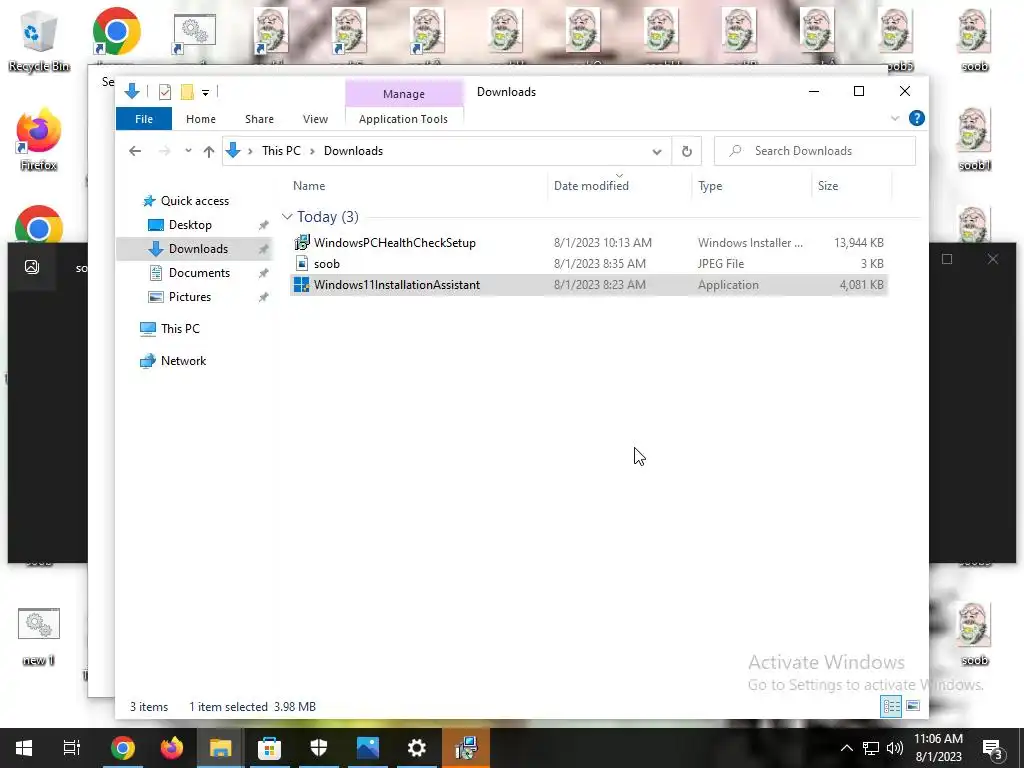
Task: Go forward with the Forward arrow
Action: (x=164, y=151)
